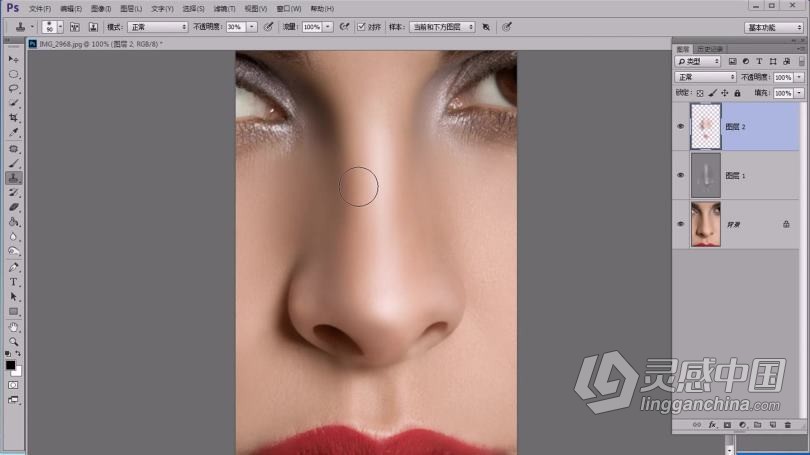810x455 pixels.
Task: Open the 窗口(W) Window menu
Action: click(289, 9)
